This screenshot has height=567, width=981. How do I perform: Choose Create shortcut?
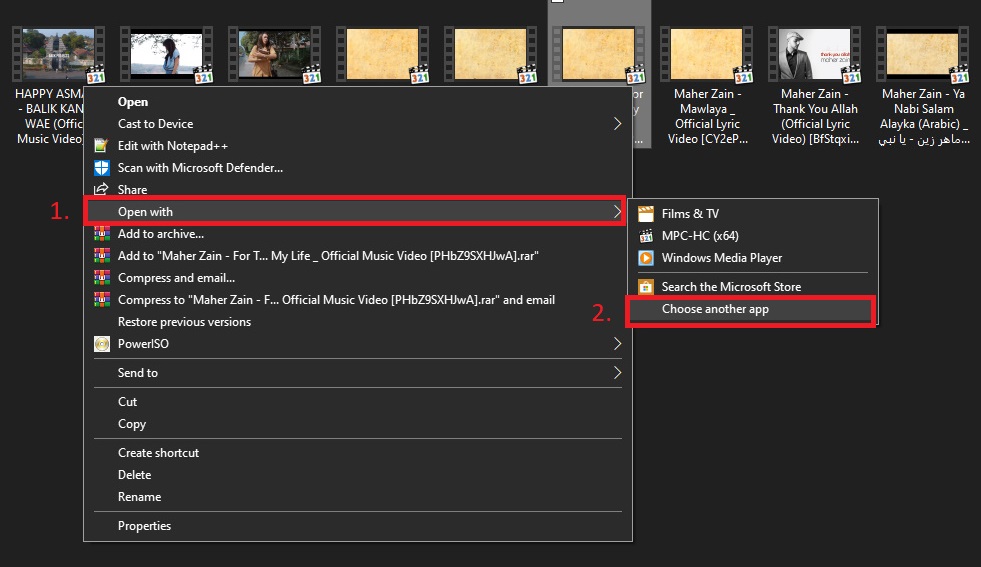click(358, 452)
